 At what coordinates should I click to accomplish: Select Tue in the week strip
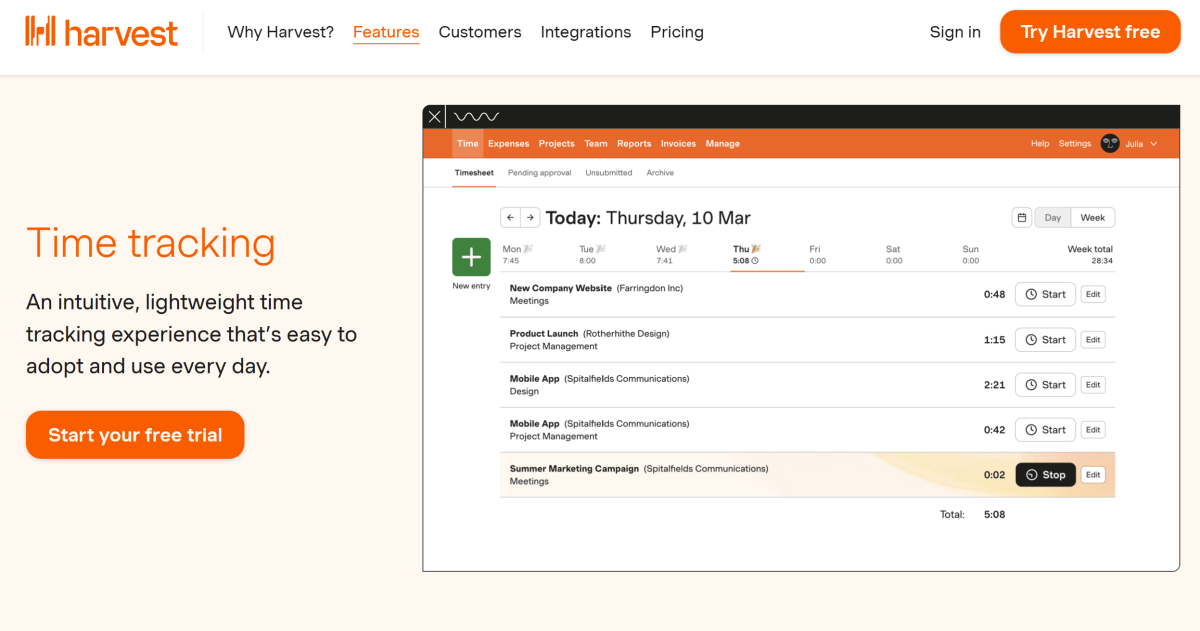[x=594, y=254]
